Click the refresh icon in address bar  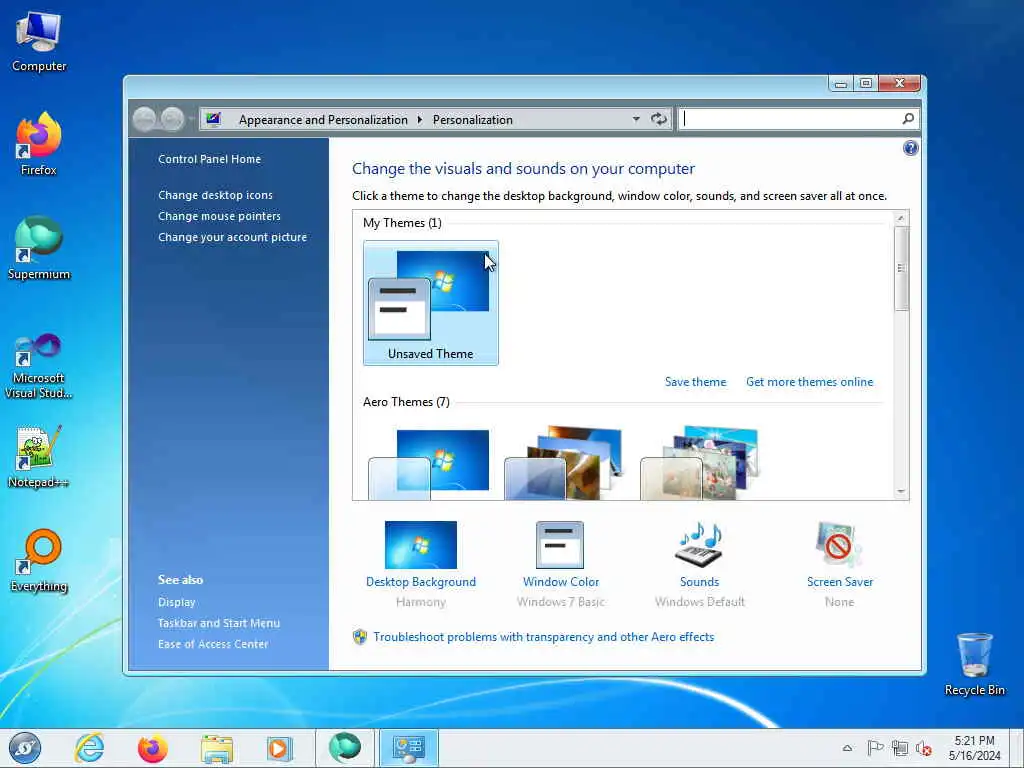[658, 119]
